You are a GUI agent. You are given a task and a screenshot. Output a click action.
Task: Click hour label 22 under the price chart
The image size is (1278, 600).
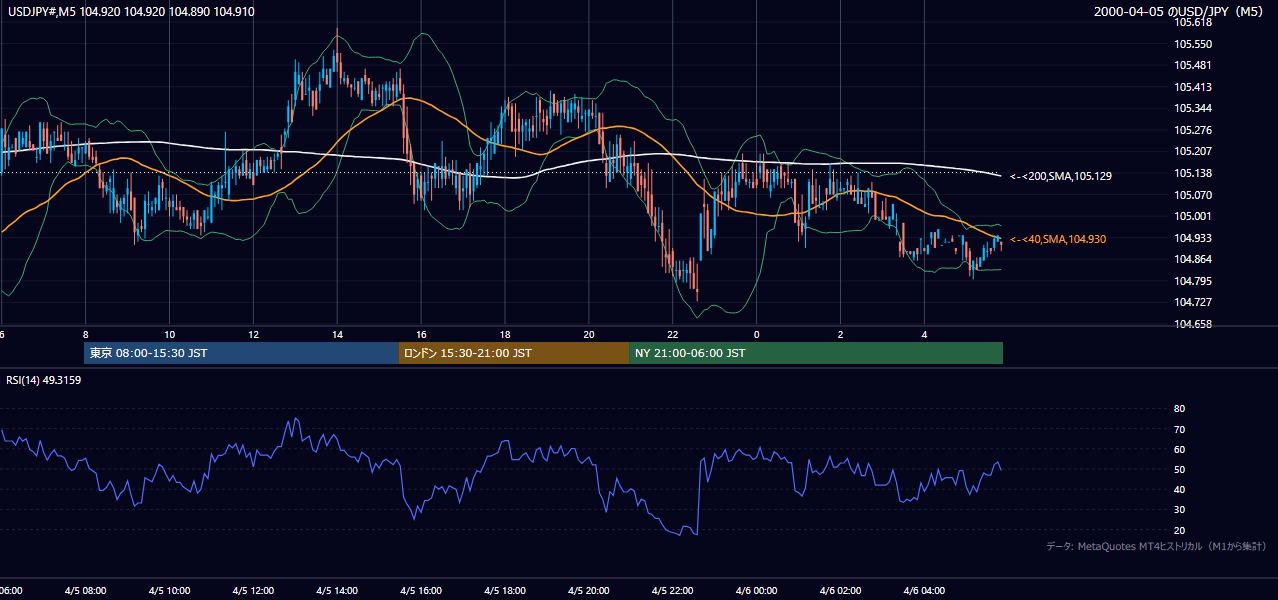click(673, 334)
